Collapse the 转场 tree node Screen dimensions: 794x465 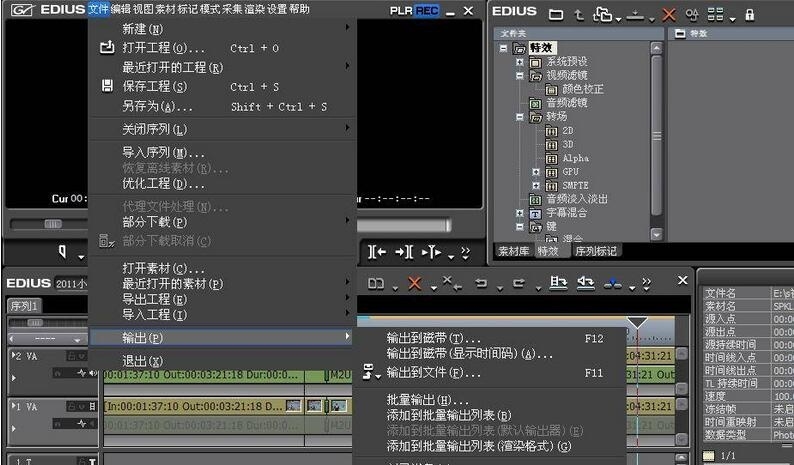(x=520, y=117)
